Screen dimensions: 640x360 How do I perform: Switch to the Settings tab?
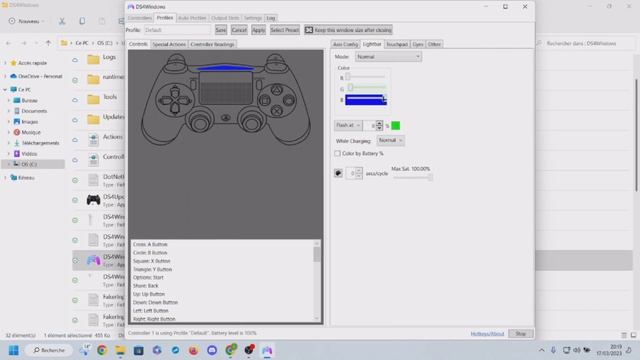253,18
